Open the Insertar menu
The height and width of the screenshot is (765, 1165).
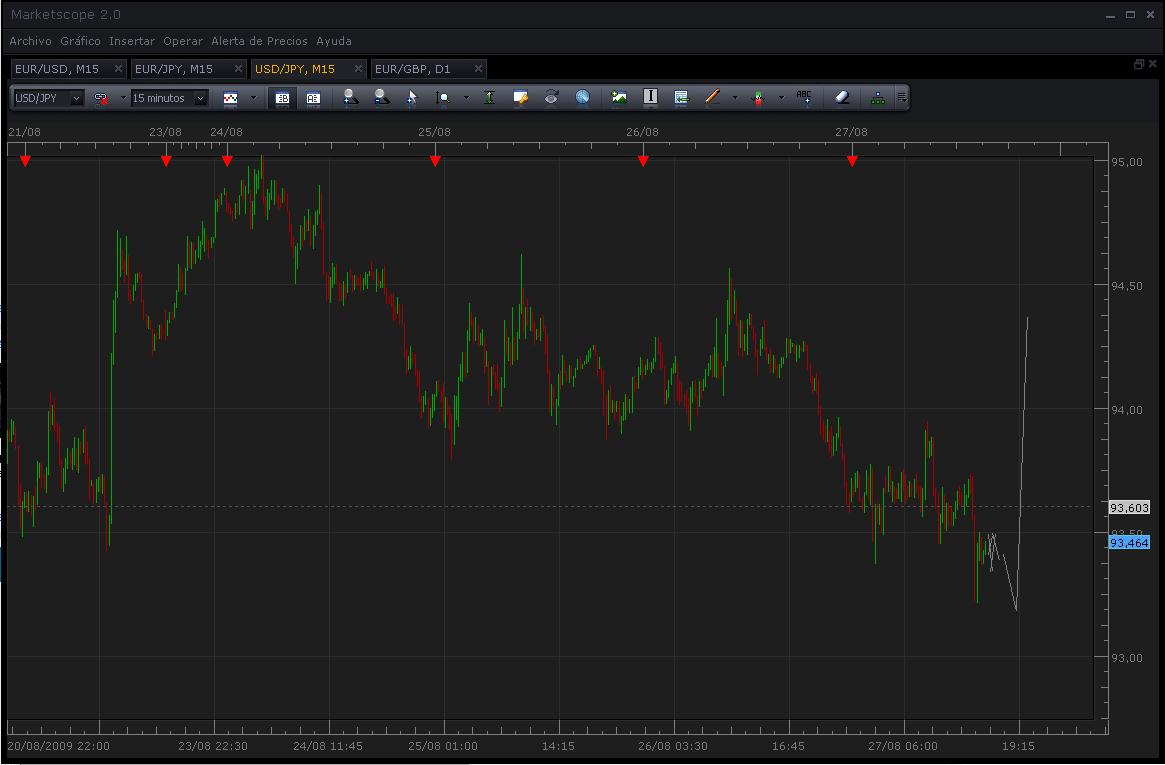pyautogui.click(x=132, y=41)
